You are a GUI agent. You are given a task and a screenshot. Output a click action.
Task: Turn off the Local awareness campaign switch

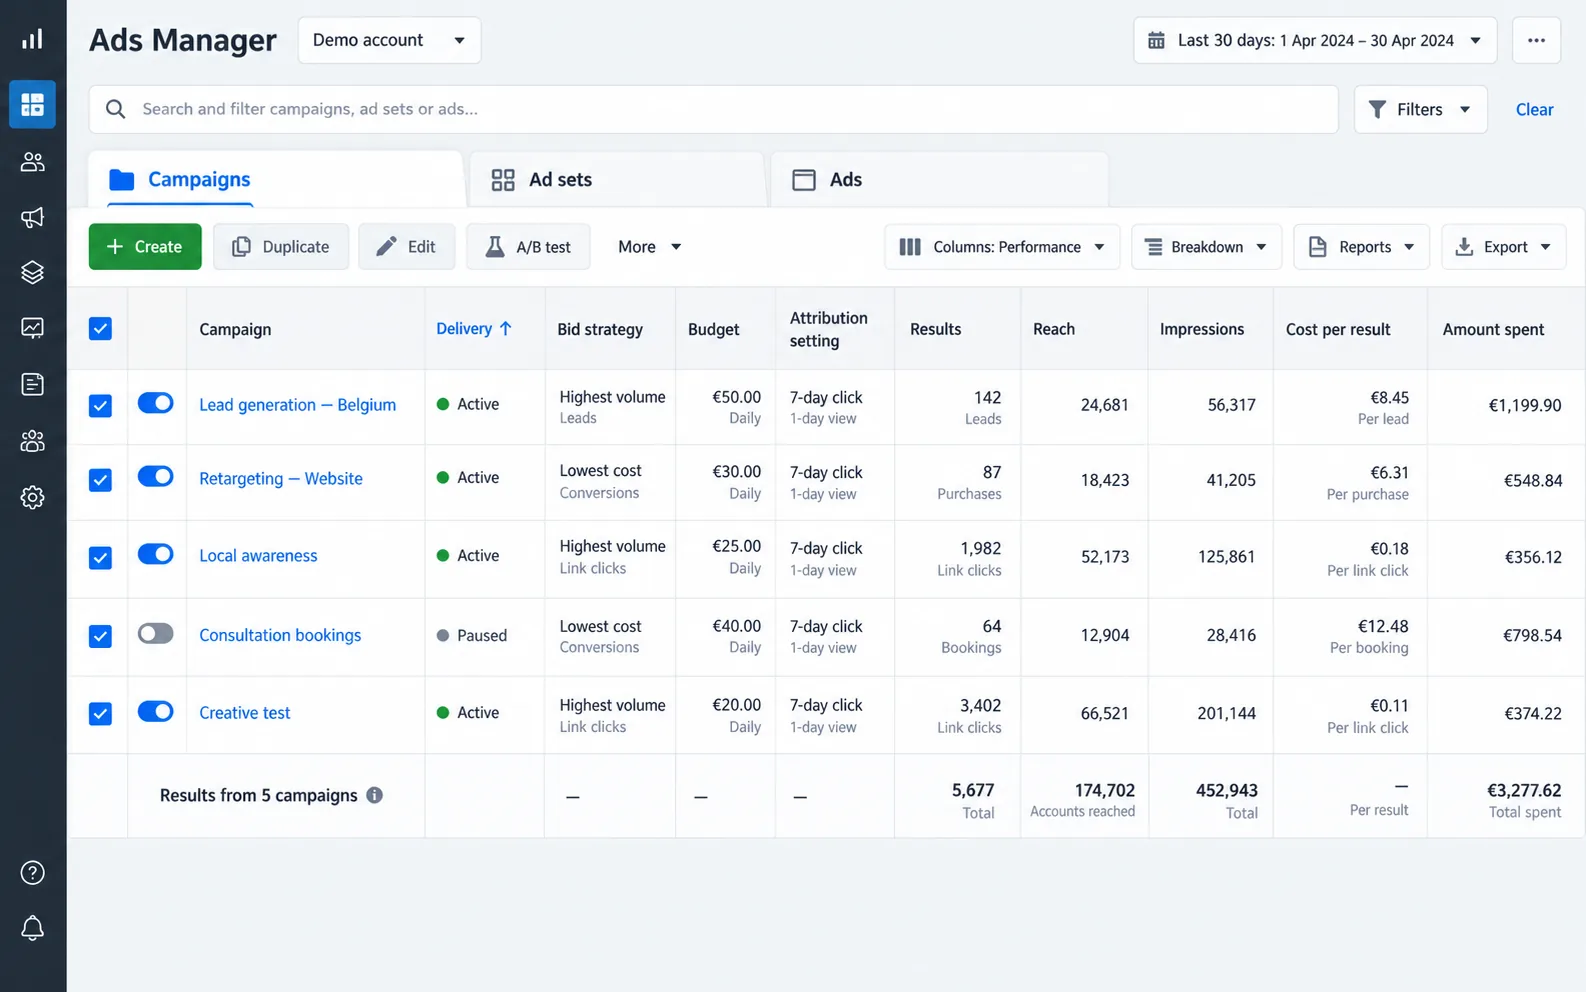click(155, 554)
